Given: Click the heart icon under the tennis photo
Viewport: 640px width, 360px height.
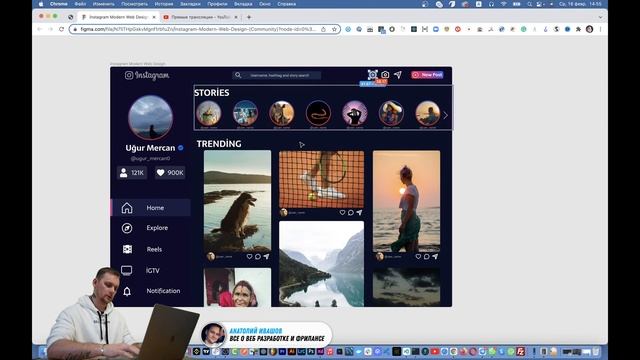Looking at the screenshot, I should pos(342,213).
